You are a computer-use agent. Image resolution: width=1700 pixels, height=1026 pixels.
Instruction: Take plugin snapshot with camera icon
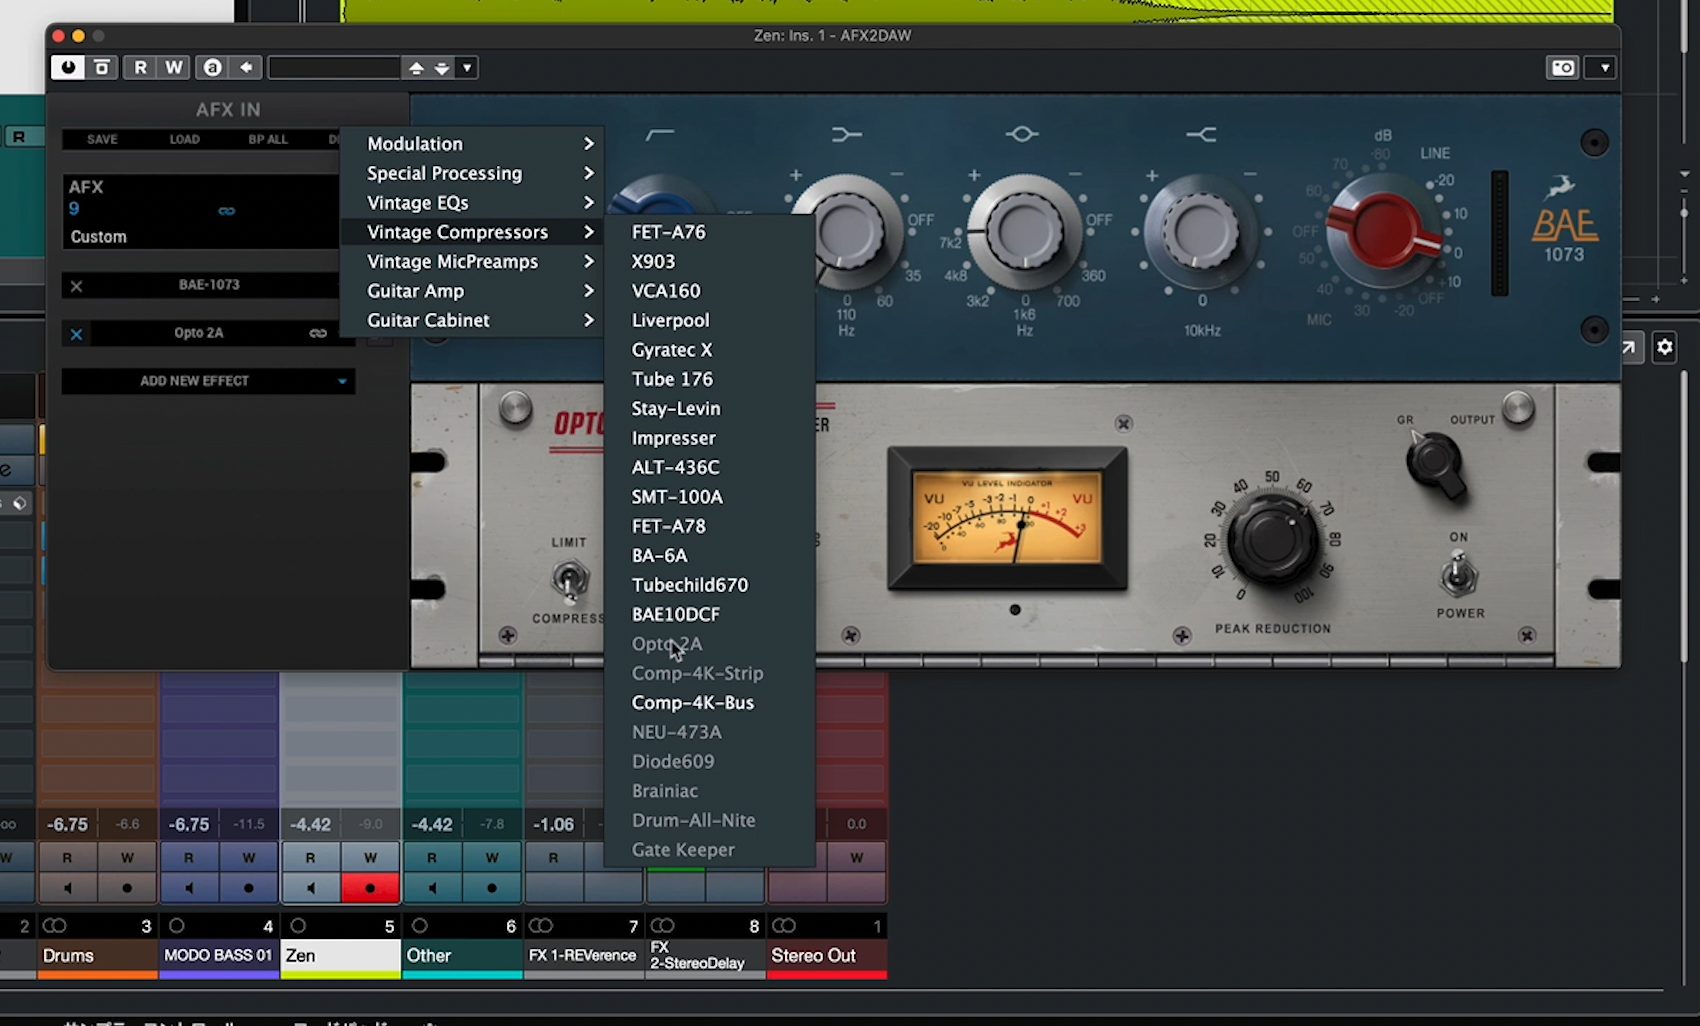[1562, 67]
